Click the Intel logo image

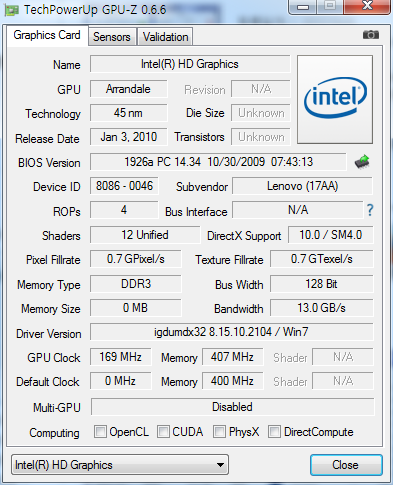335,99
